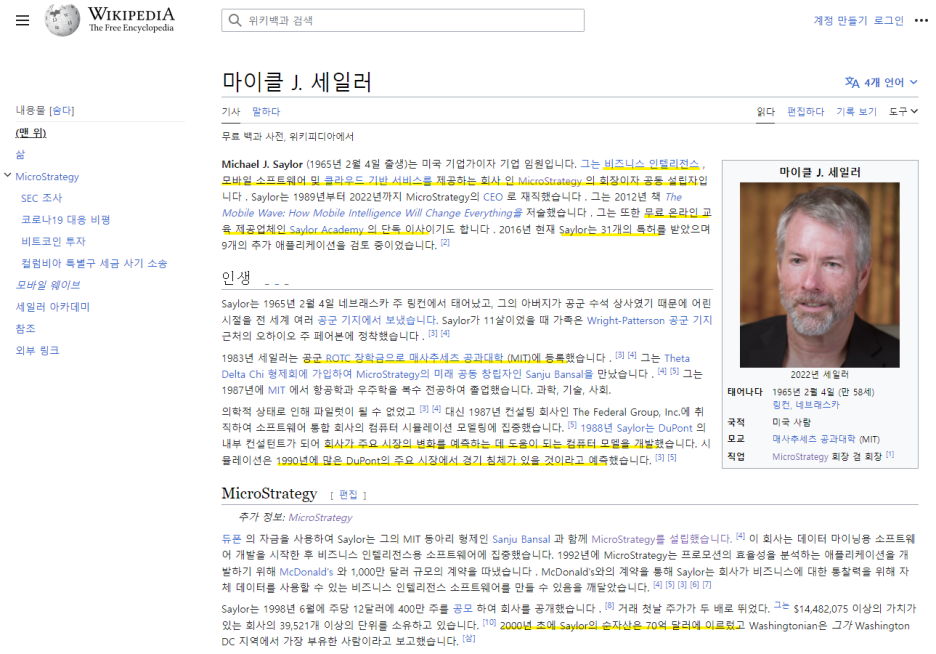Open Wright-Patterson 공군 기지 link
Image resolution: width=936 pixels, height=654 pixels.
(649, 320)
